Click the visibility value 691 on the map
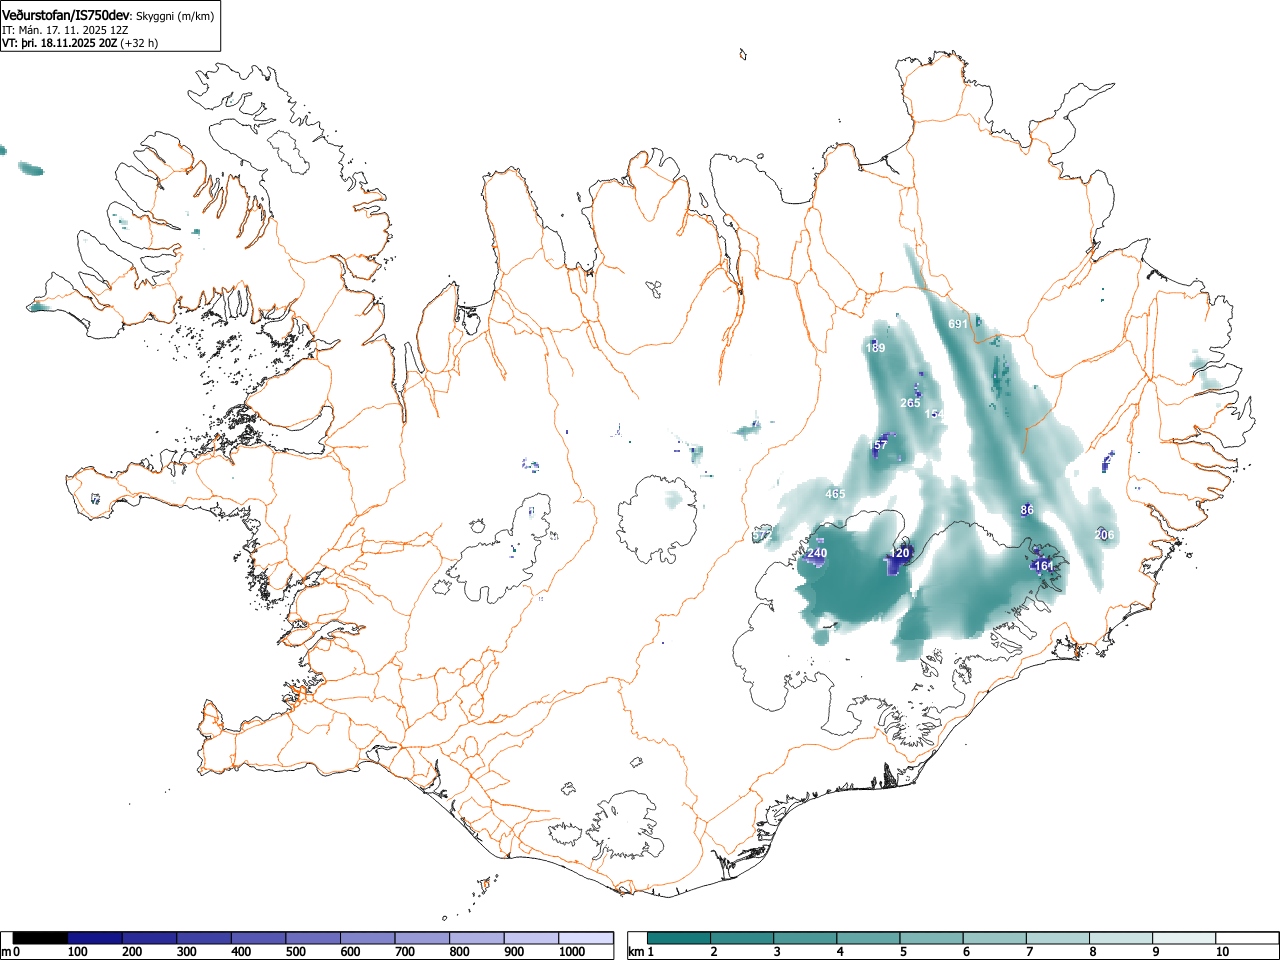Viewport: 1280px width, 960px height. click(957, 324)
